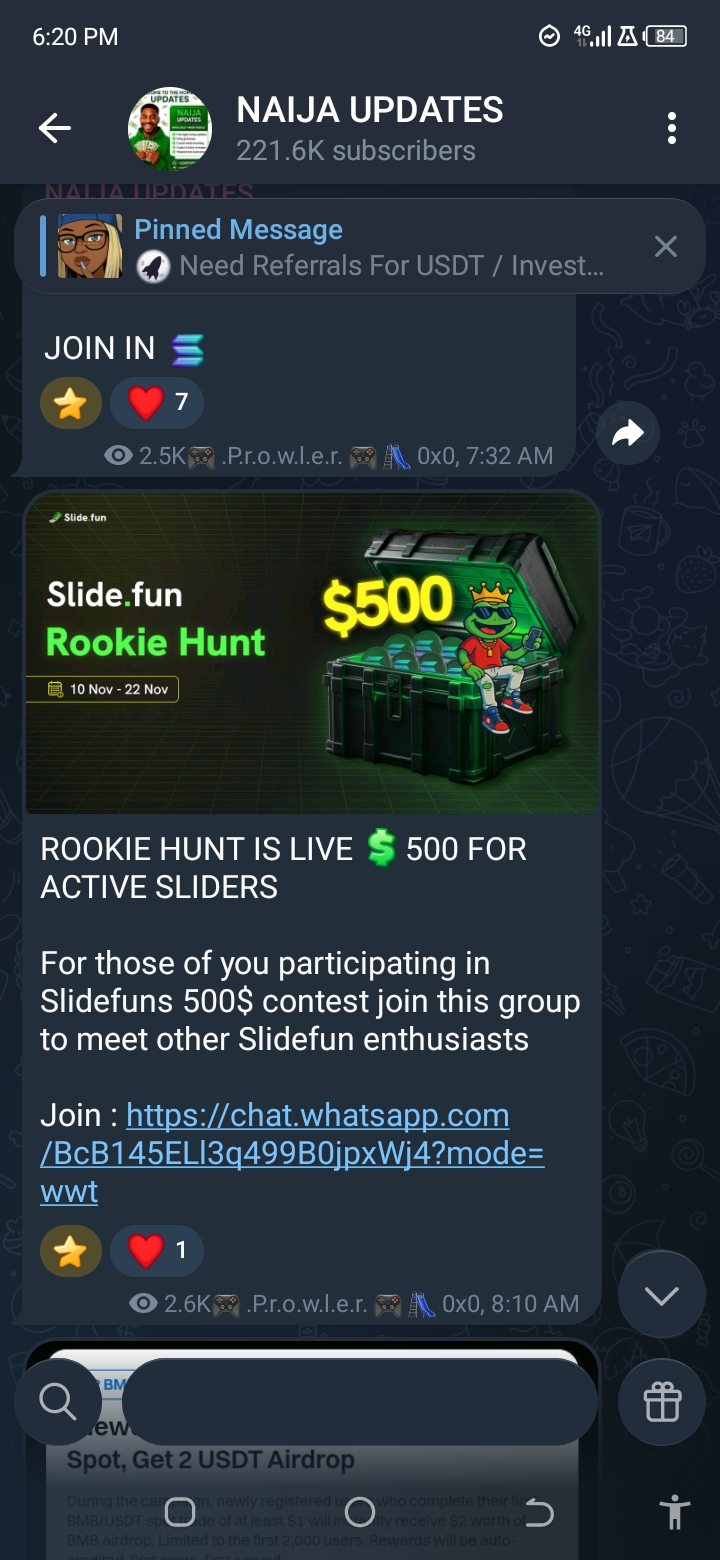This screenshot has height=1560, width=720.
Task: Open recent apps via square nav button
Action: click(x=180, y=1511)
